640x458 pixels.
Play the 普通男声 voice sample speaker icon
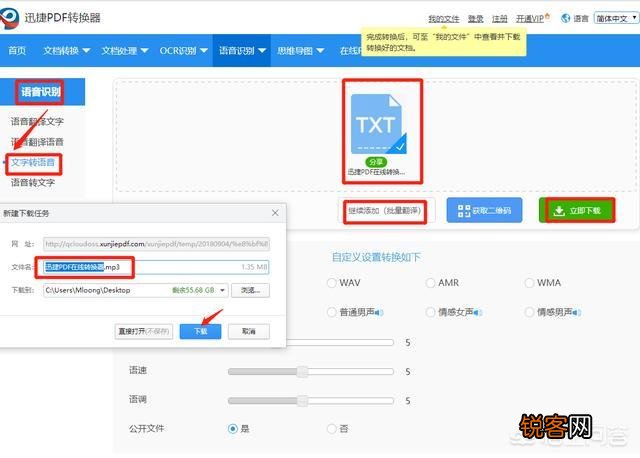378,313
